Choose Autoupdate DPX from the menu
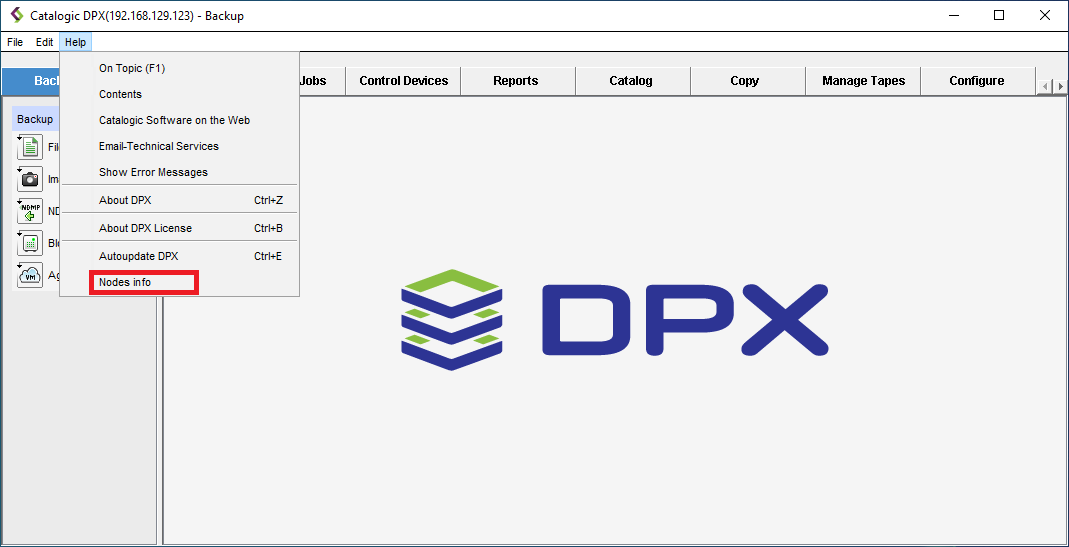Image resolution: width=1069 pixels, height=547 pixels. click(138, 256)
